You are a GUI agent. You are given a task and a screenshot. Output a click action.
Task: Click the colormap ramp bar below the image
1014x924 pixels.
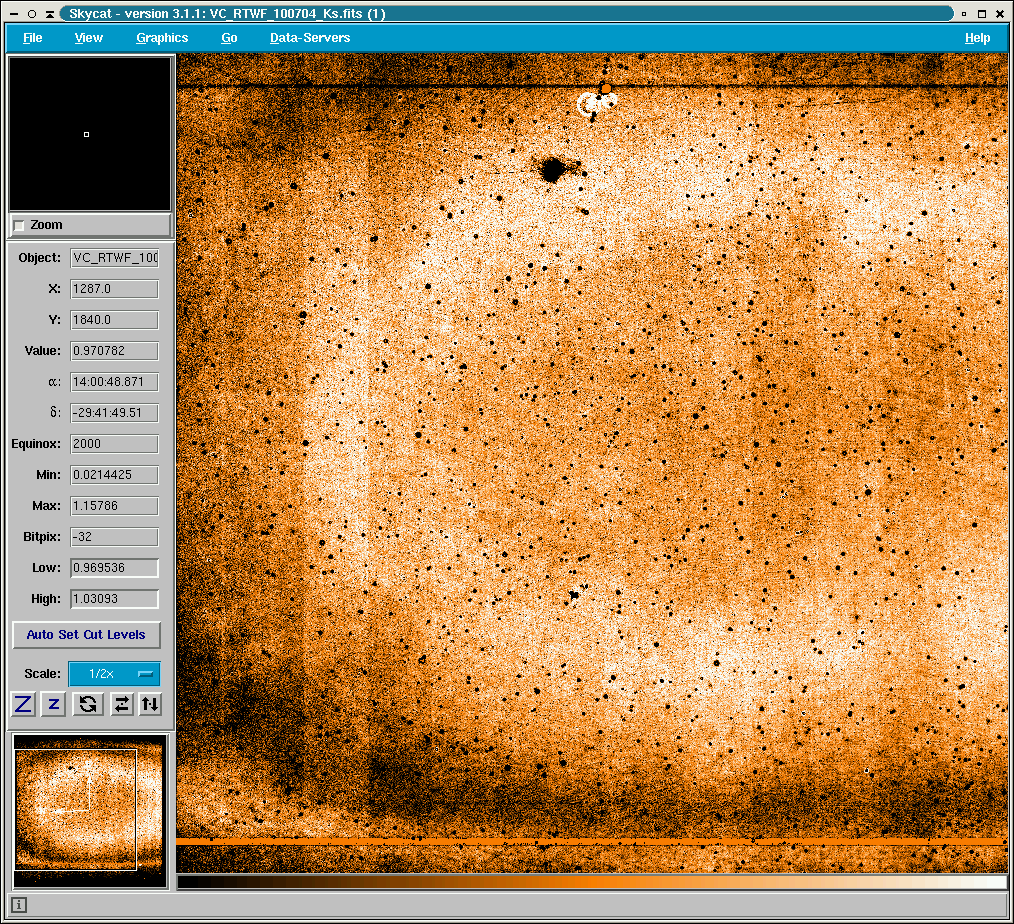pos(591,882)
